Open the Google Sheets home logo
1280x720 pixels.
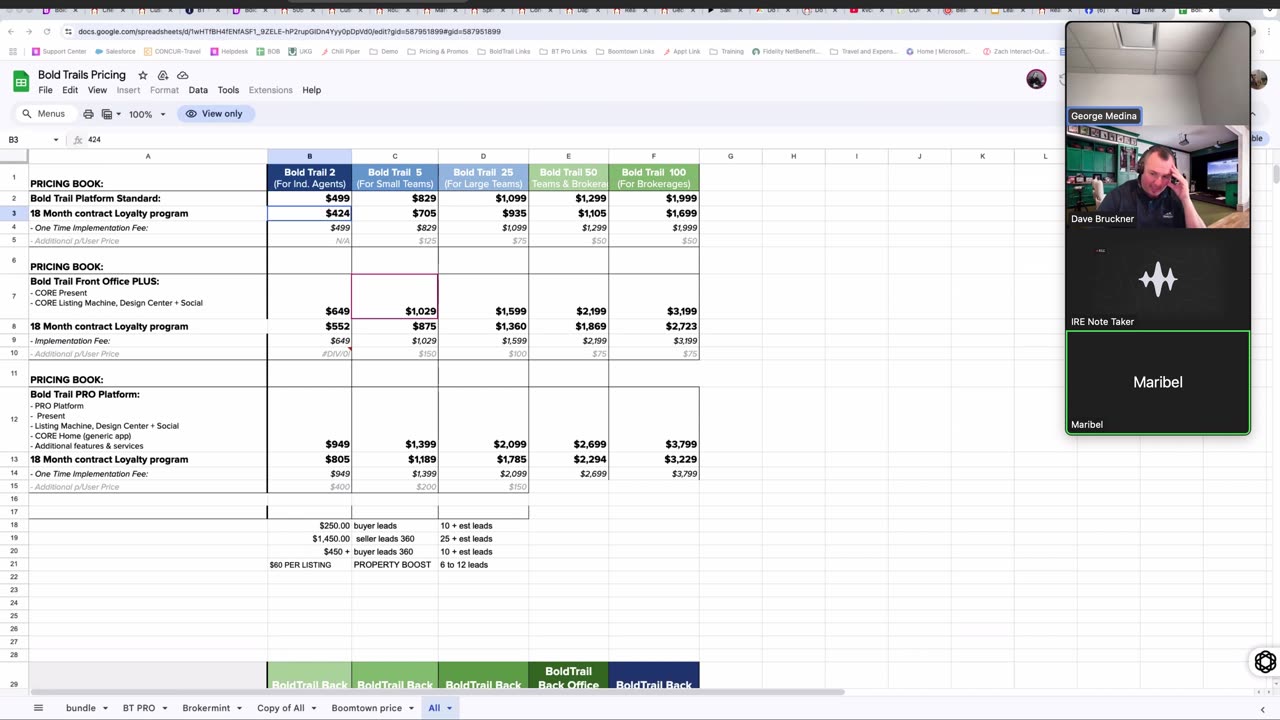(x=21, y=81)
